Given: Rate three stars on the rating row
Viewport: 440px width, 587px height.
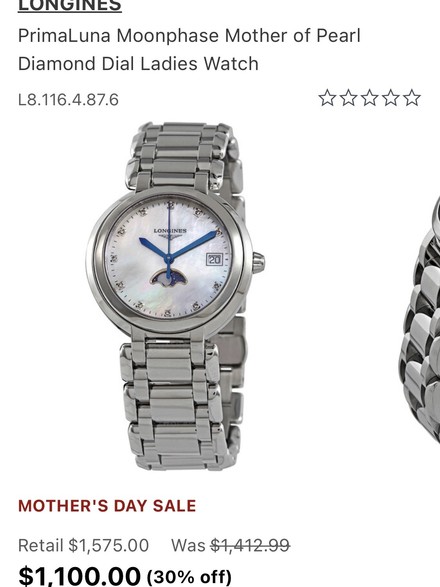Looking at the screenshot, I should tap(370, 98).
